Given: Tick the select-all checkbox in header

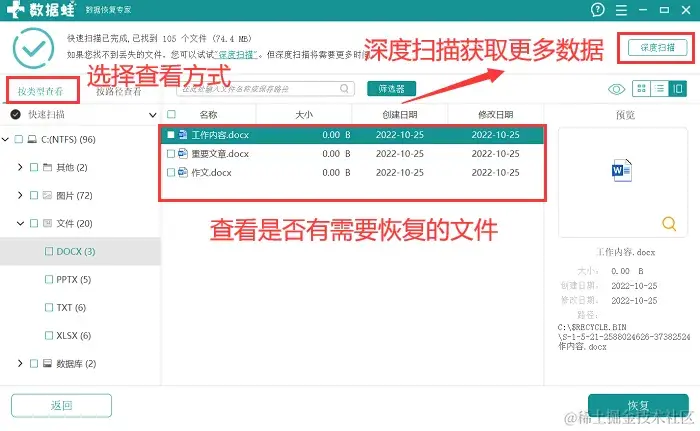Looking at the screenshot, I should click(x=171, y=114).
